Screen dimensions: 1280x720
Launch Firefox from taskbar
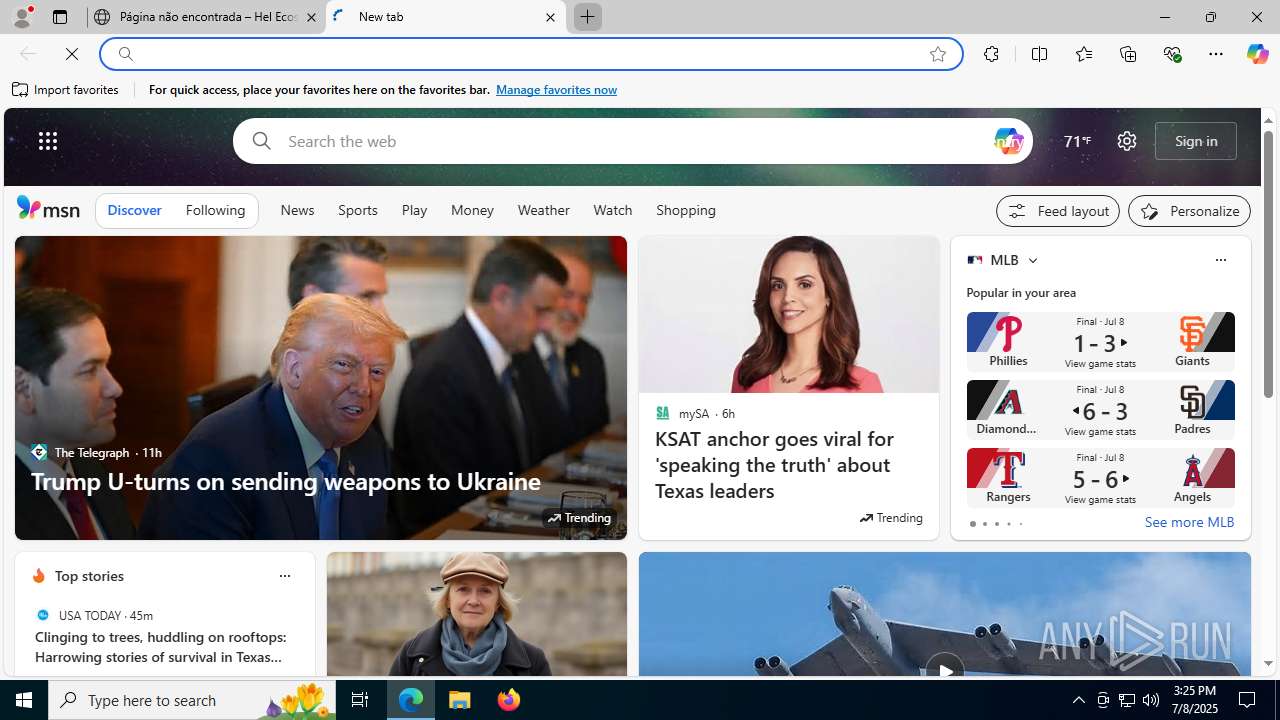pyautogui.click(x=509, y=700)
